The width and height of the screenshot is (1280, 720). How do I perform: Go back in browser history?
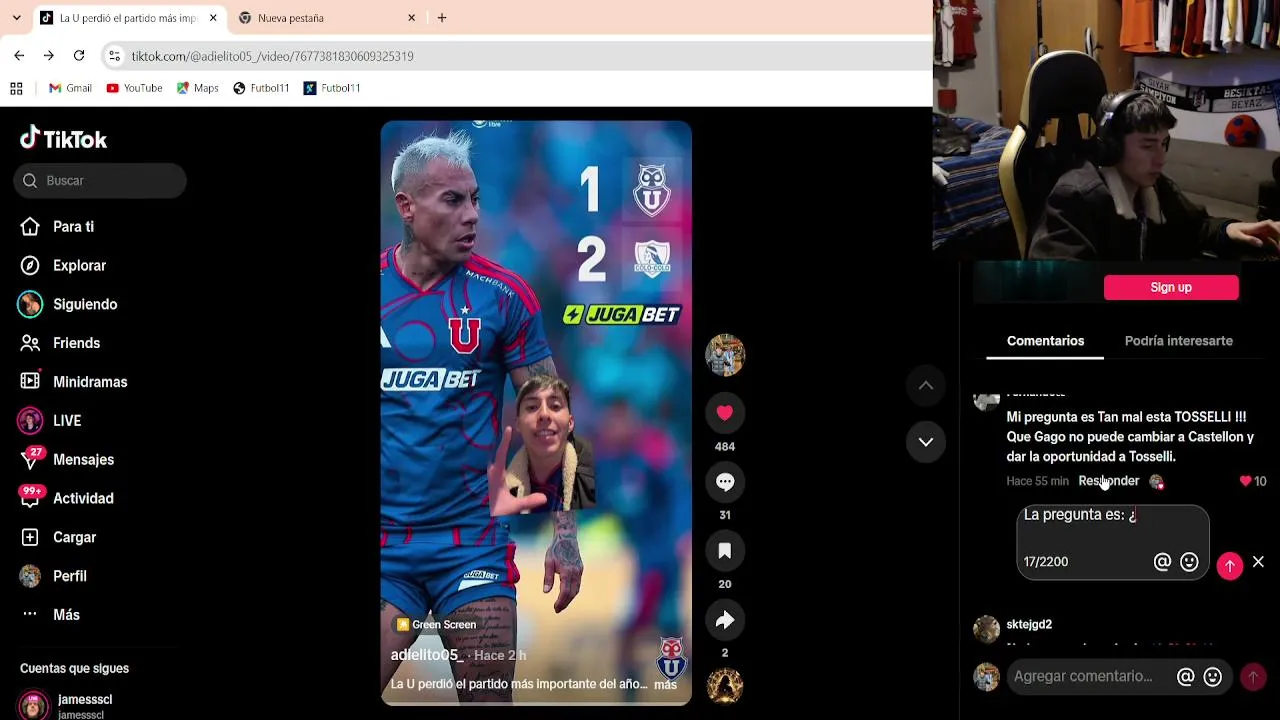(19, 56)
